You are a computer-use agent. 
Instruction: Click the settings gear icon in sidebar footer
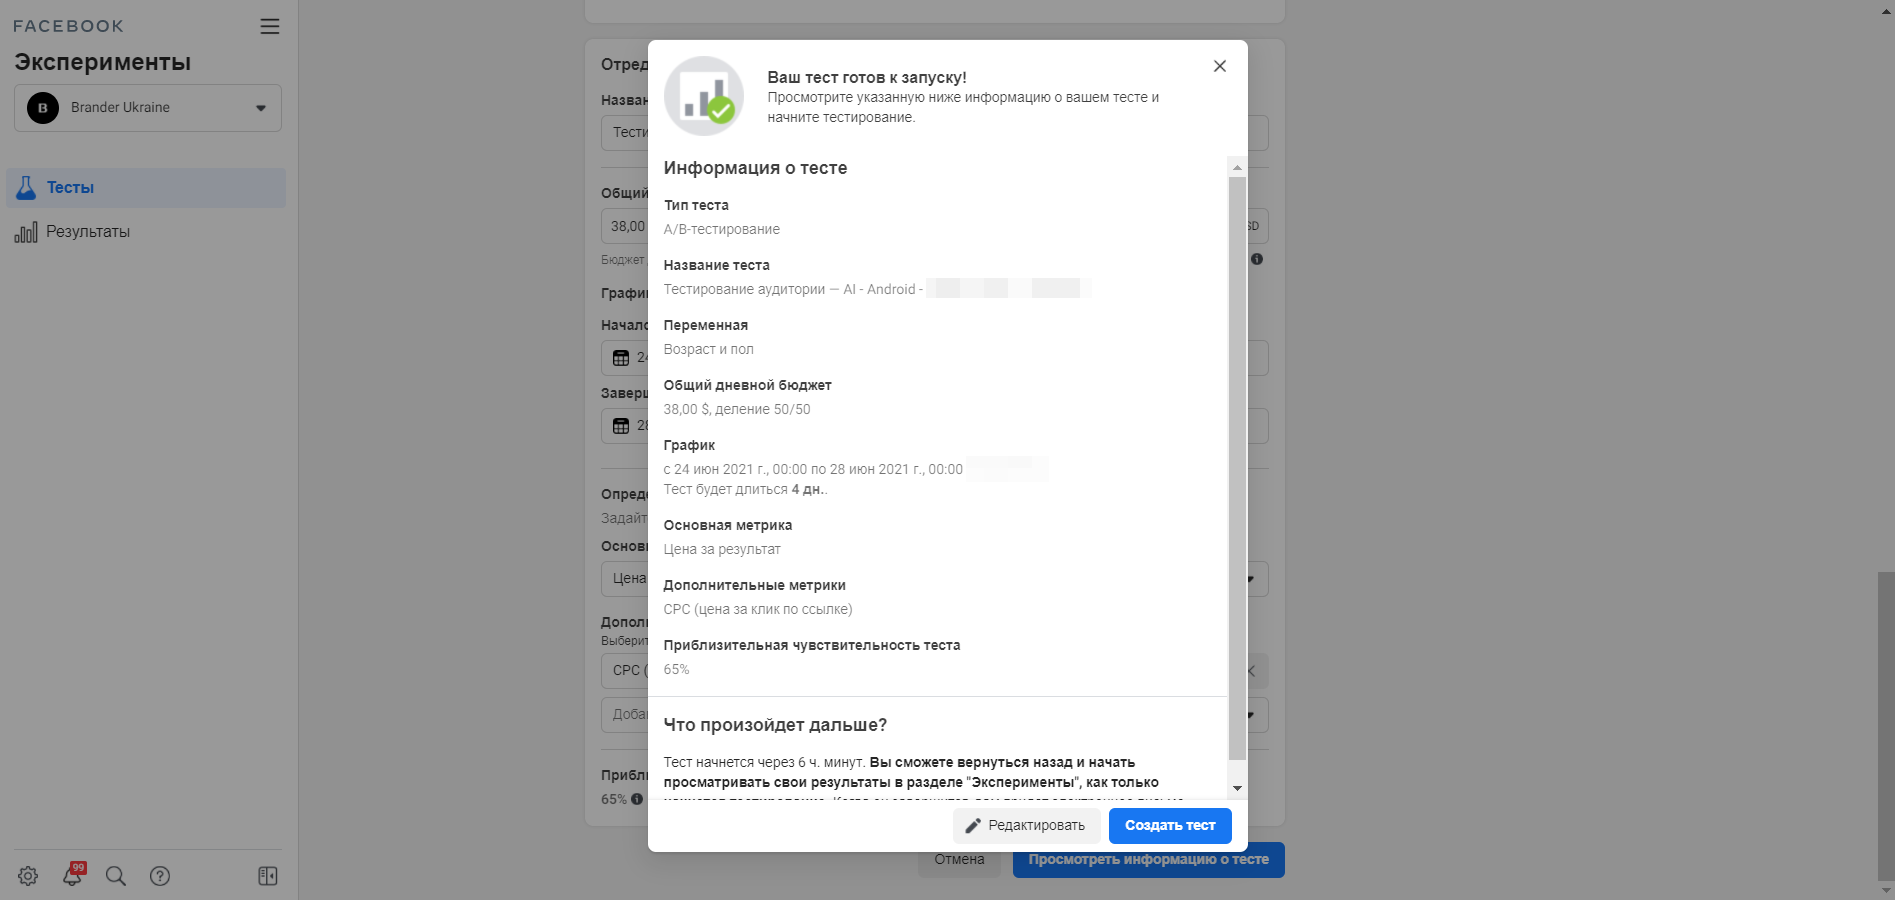point(28,876)
